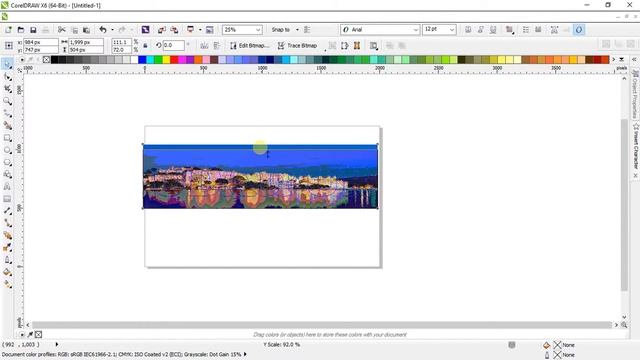Screen dimensions: 640x360
Task: Open a file using folder icon
Action: coord(21,30)
